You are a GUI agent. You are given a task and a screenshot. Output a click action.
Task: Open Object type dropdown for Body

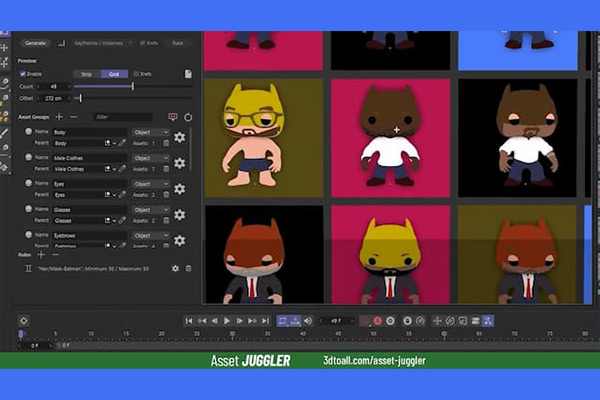pyautogui.click(x=151, y=132)
